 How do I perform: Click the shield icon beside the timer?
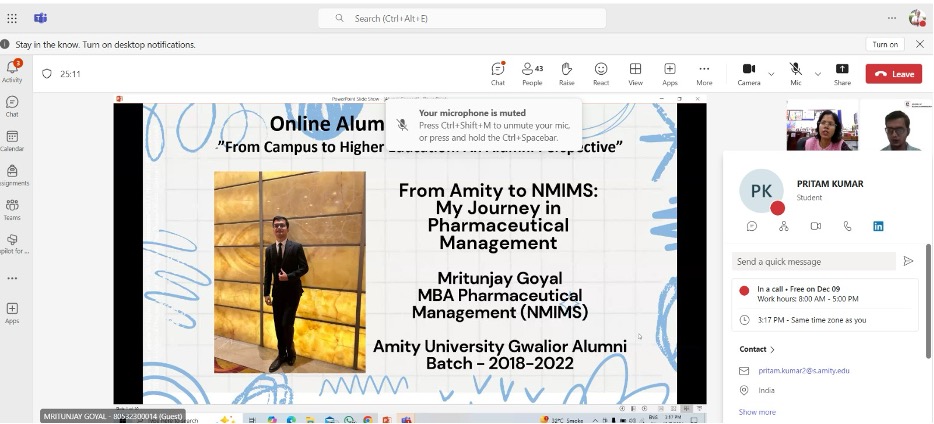47,74
